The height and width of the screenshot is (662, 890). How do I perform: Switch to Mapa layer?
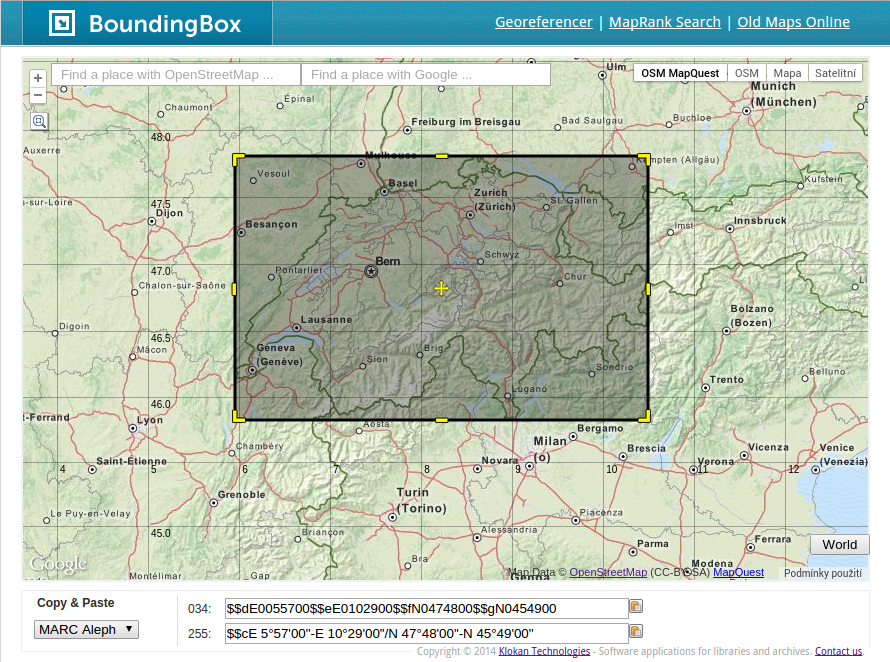[x=787, y=73]
